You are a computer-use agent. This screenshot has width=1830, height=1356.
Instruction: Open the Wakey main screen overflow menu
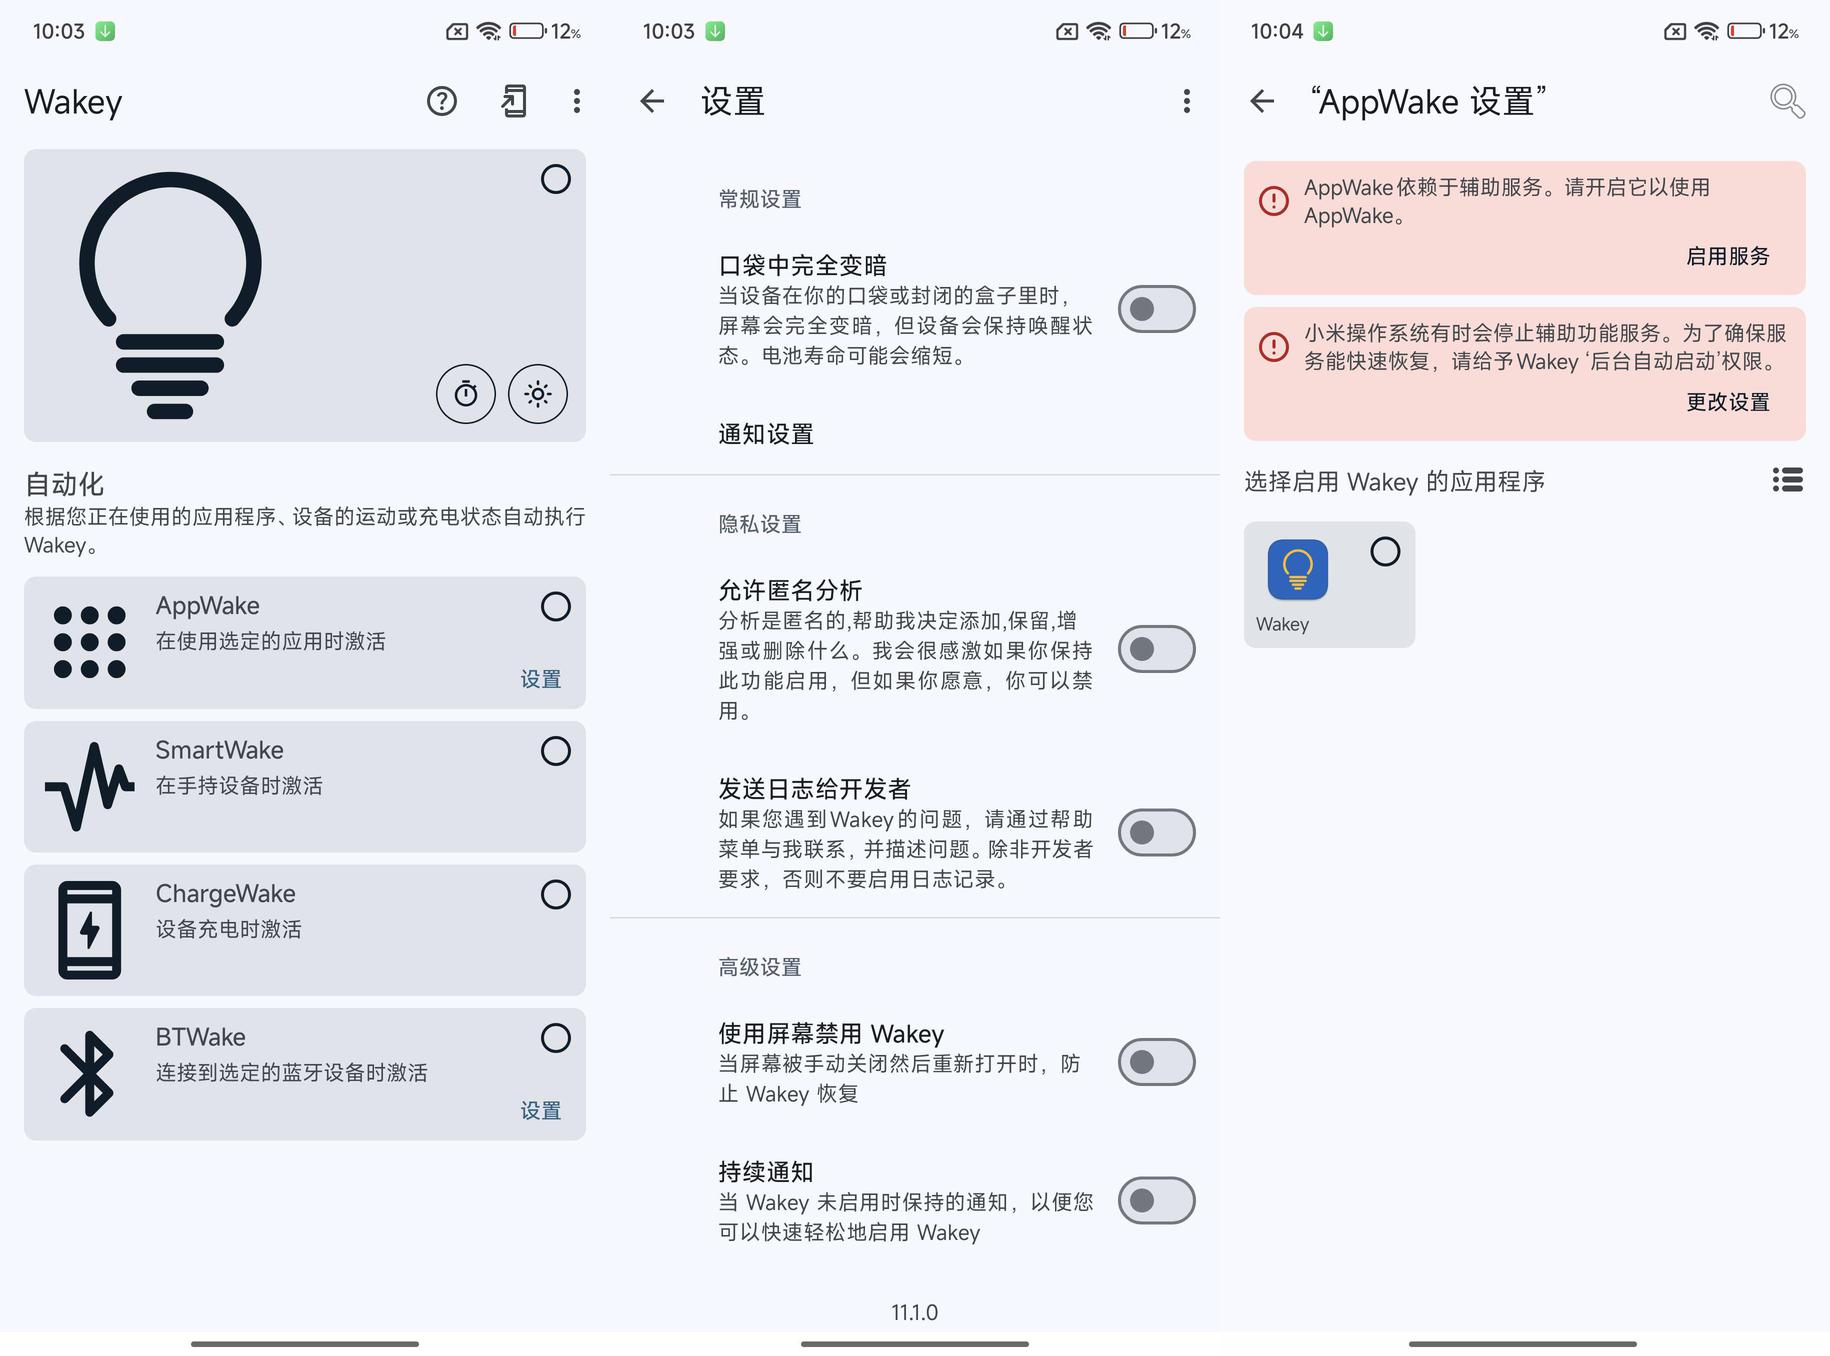576,101
